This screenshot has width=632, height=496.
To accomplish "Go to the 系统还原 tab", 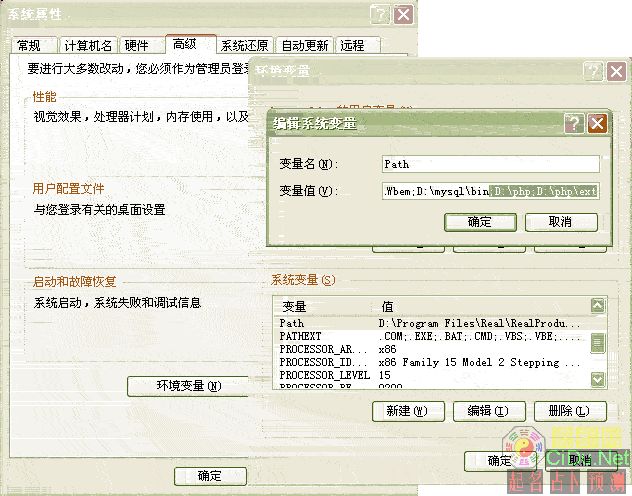I will pos(245,46).
